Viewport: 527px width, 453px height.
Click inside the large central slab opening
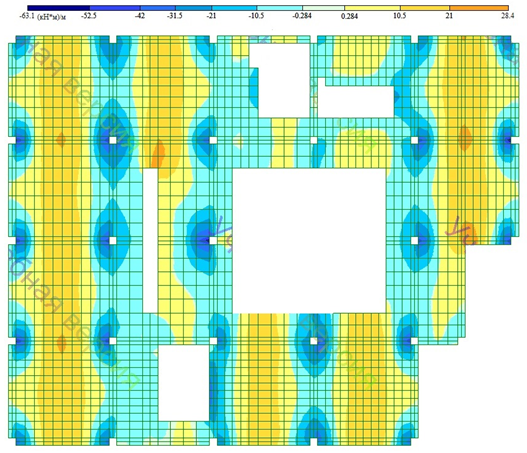(x=309, y=241)
